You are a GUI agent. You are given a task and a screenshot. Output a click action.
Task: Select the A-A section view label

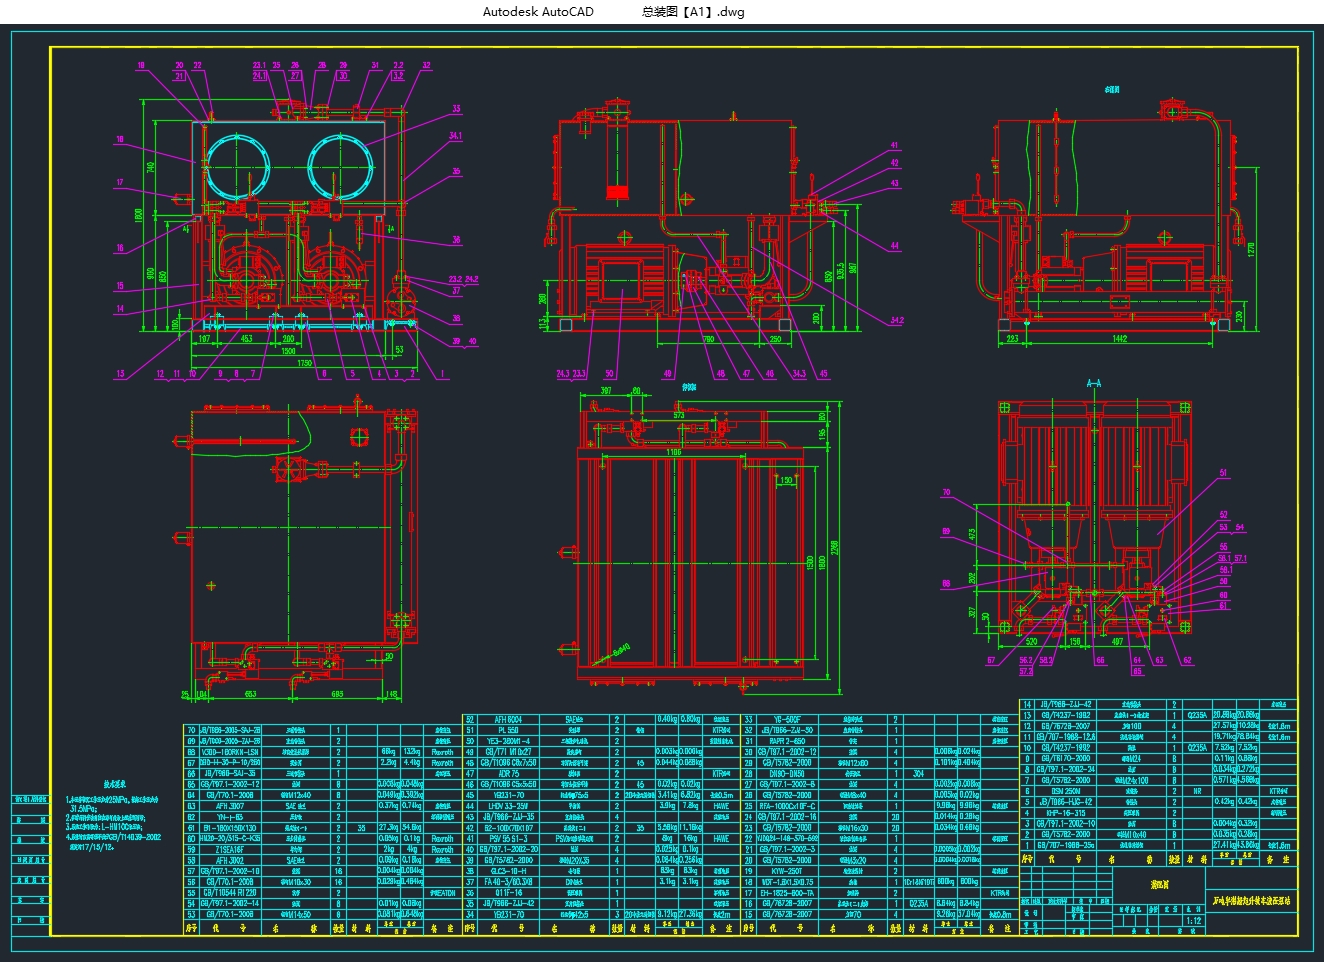(1093, 383)
